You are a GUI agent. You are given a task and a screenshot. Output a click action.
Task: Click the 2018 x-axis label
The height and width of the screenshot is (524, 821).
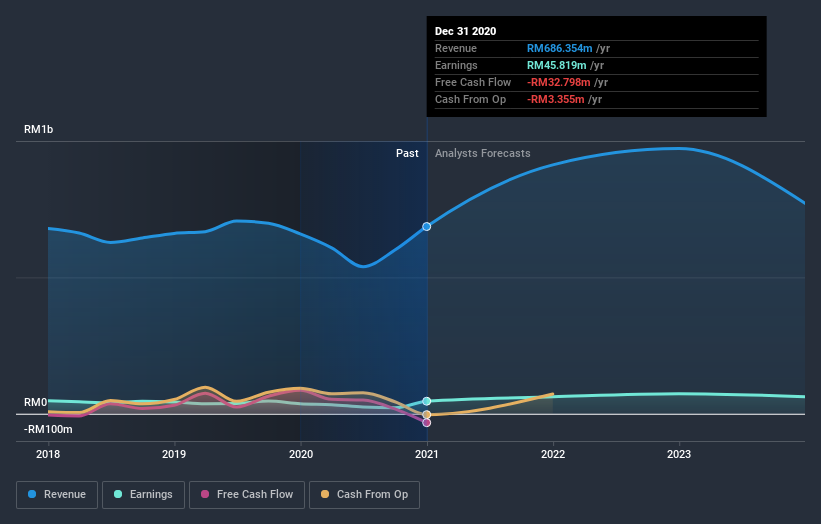[48, 454]
